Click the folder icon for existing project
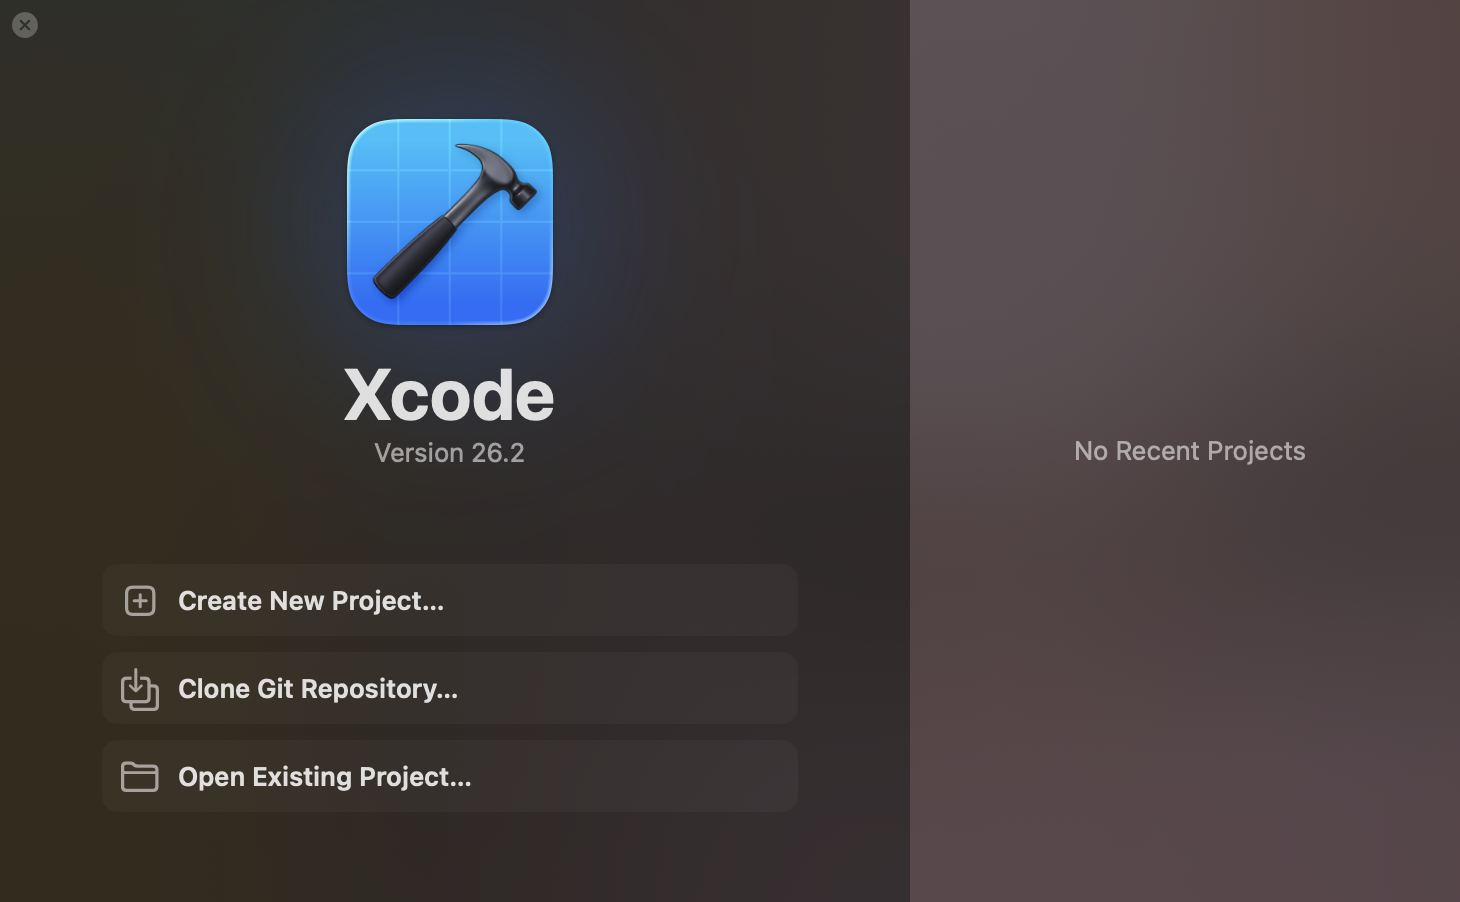The image size is (1460, 902). pyautogui.click(x=140, y=777)
